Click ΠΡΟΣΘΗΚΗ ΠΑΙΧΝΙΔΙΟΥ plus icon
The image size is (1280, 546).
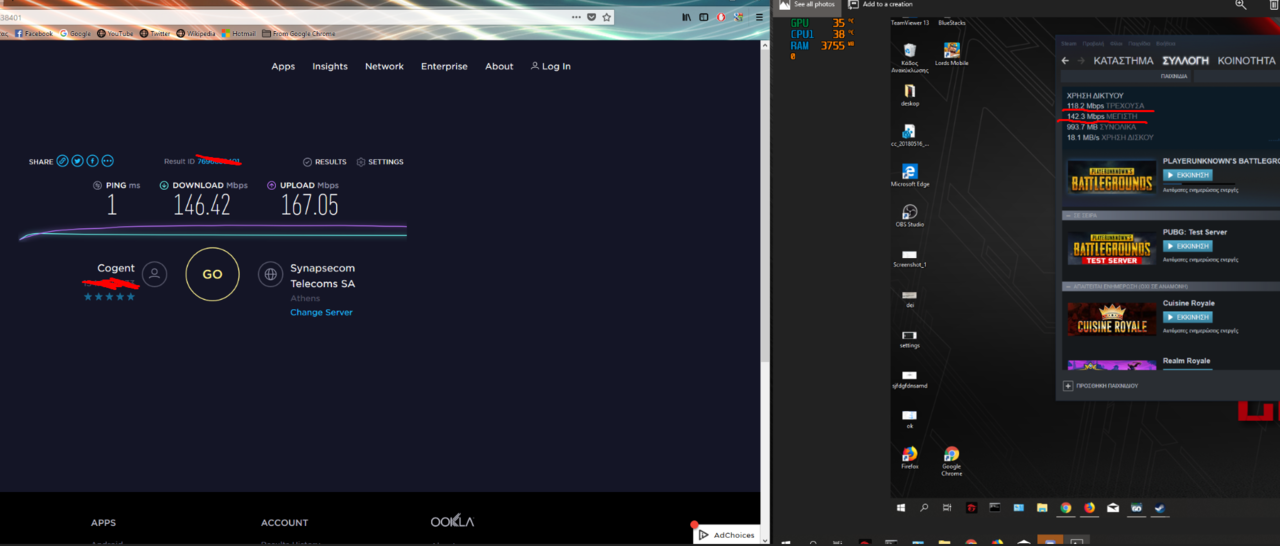click(x=1068, y=385)
